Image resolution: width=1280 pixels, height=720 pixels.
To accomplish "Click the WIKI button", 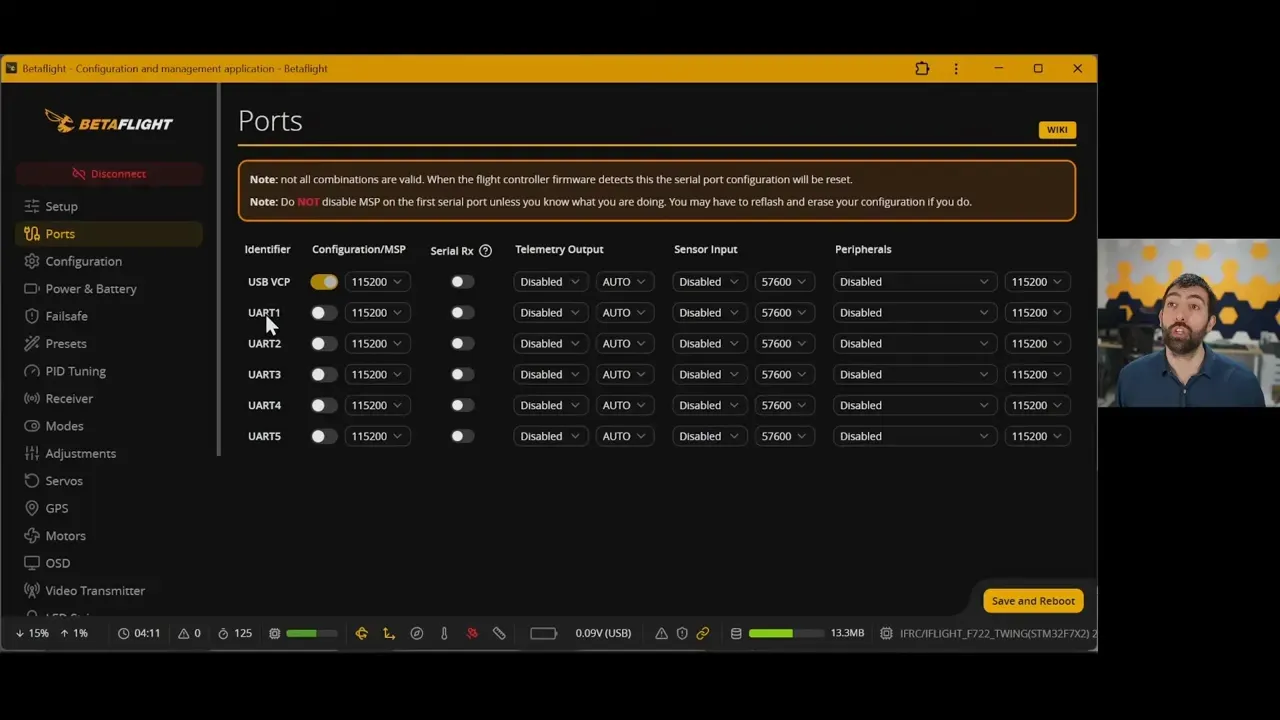I will [1057, 130].
